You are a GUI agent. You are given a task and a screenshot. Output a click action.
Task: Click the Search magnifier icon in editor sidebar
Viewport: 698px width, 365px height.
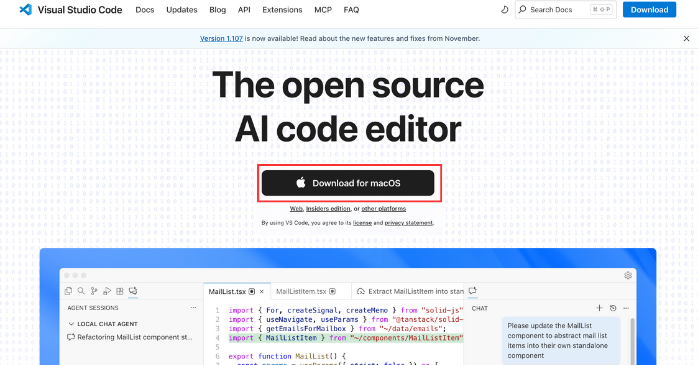[81, 291]
